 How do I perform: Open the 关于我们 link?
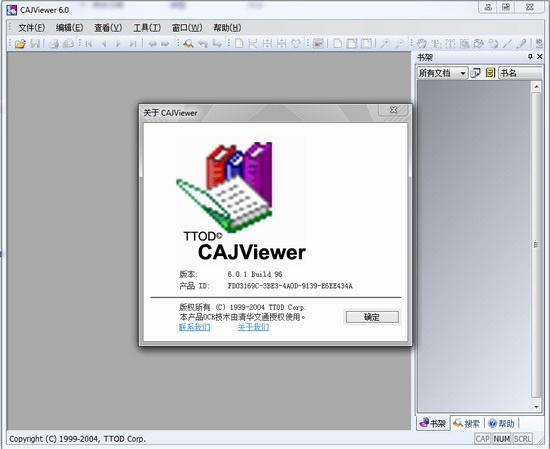(x=253, y=327)
